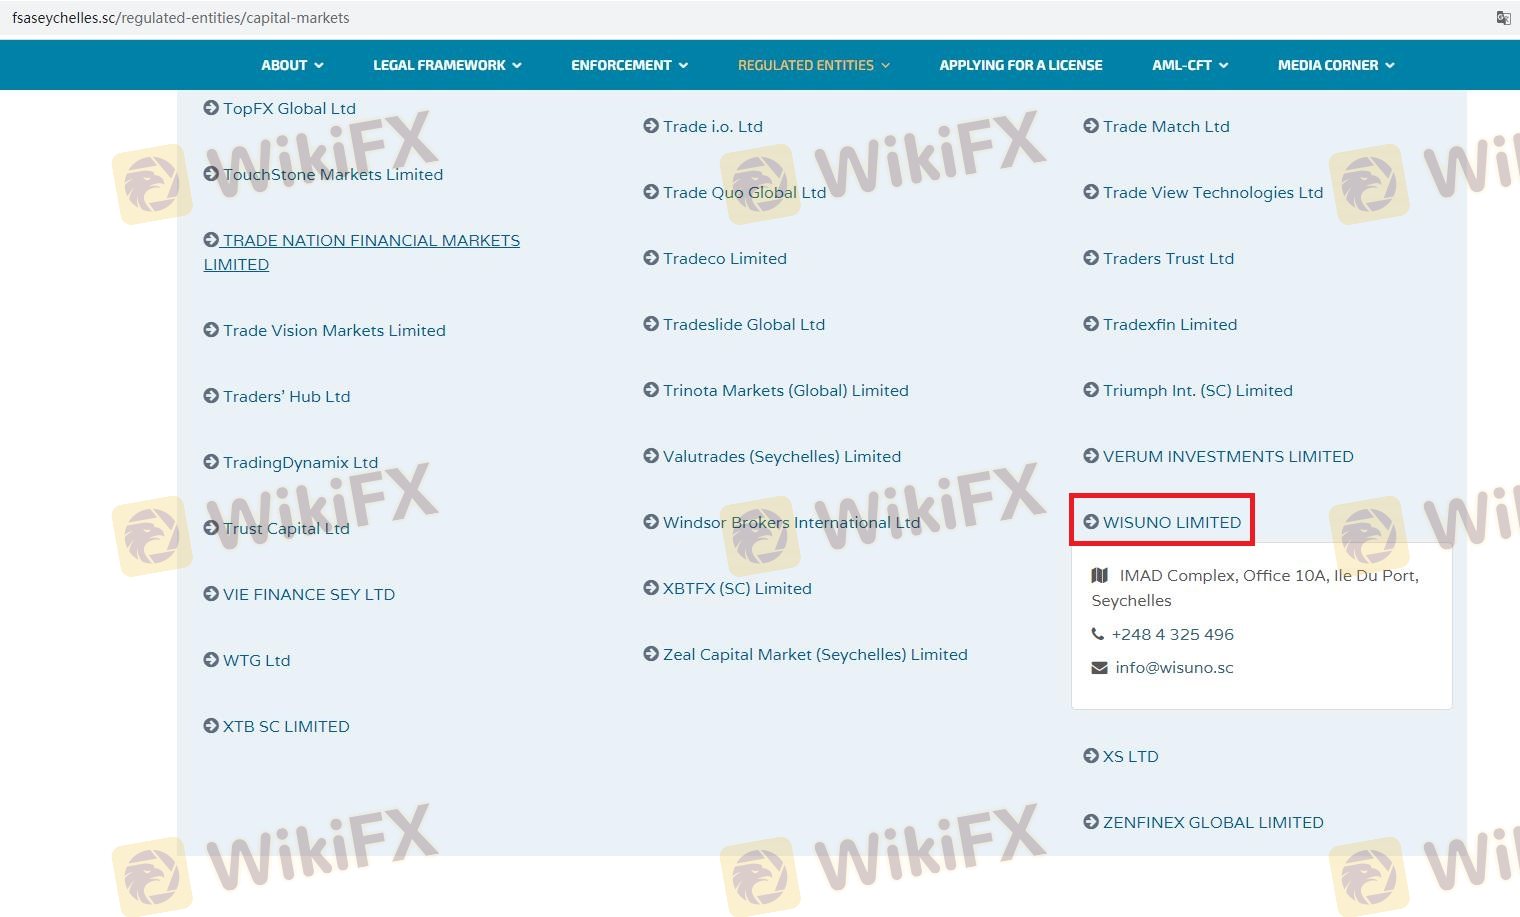The width and height of the screenshot is (1520, 917).
Task: Click the envelope icon in WISUNO details
Action: (x=1099, y=667)
